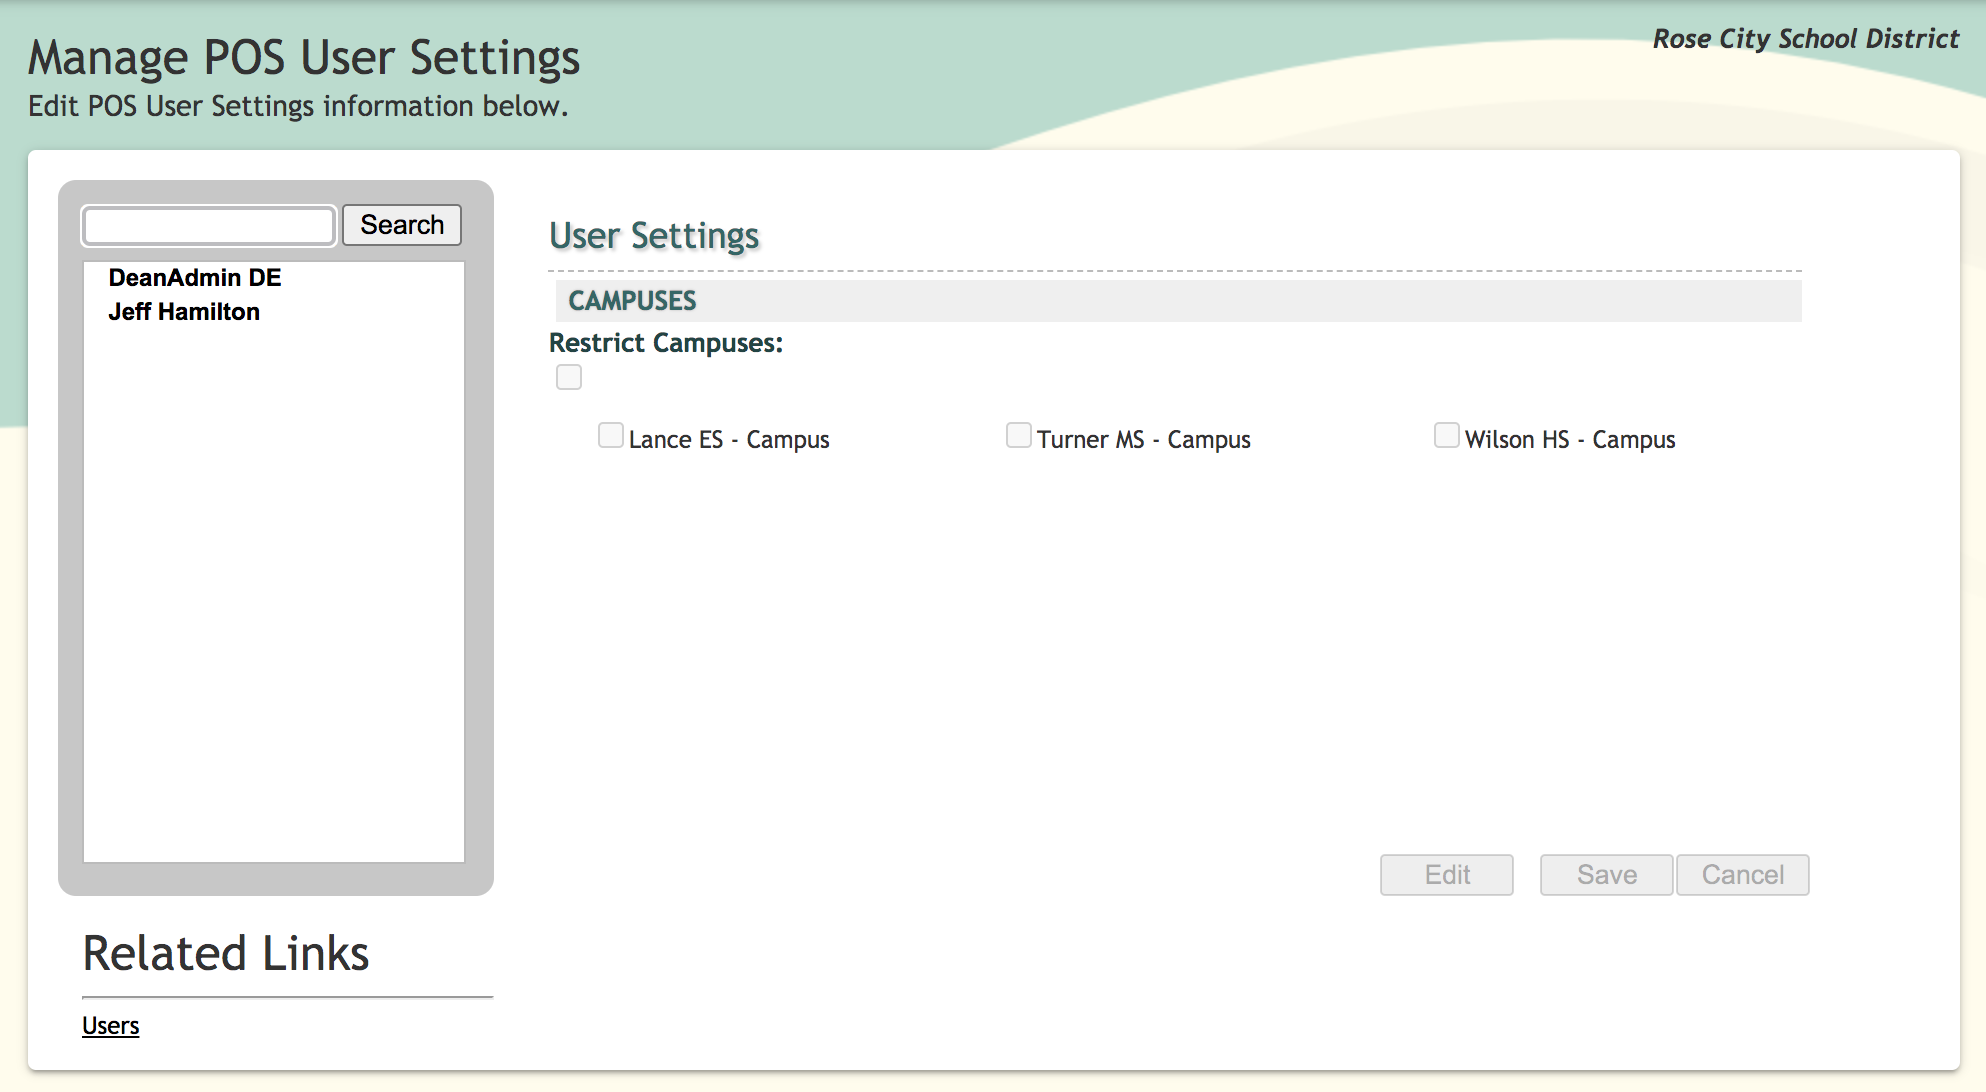Viewport: 1986px width, 1092px height.
Task: Select DeanAdmin DE from user list
Action: coord(195,277)
